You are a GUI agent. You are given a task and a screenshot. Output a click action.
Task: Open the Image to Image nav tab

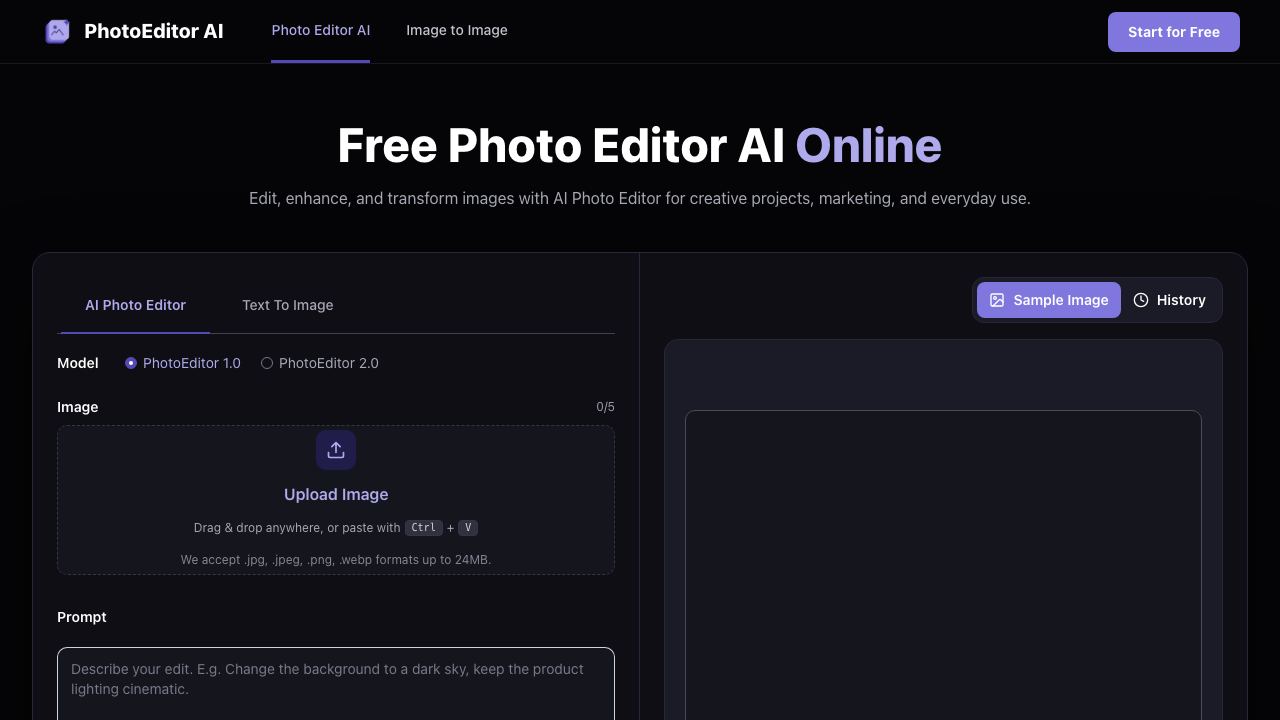[x=457, y=31]
